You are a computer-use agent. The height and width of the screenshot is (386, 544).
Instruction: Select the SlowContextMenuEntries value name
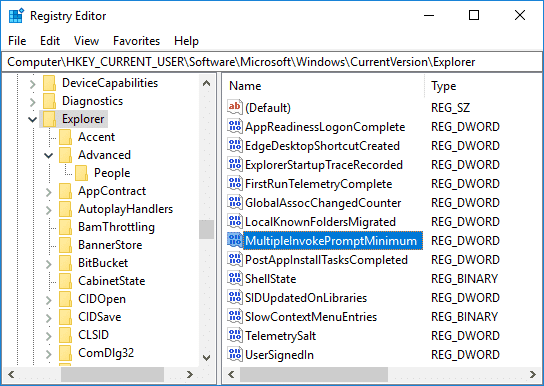click(x=311, y=317)
